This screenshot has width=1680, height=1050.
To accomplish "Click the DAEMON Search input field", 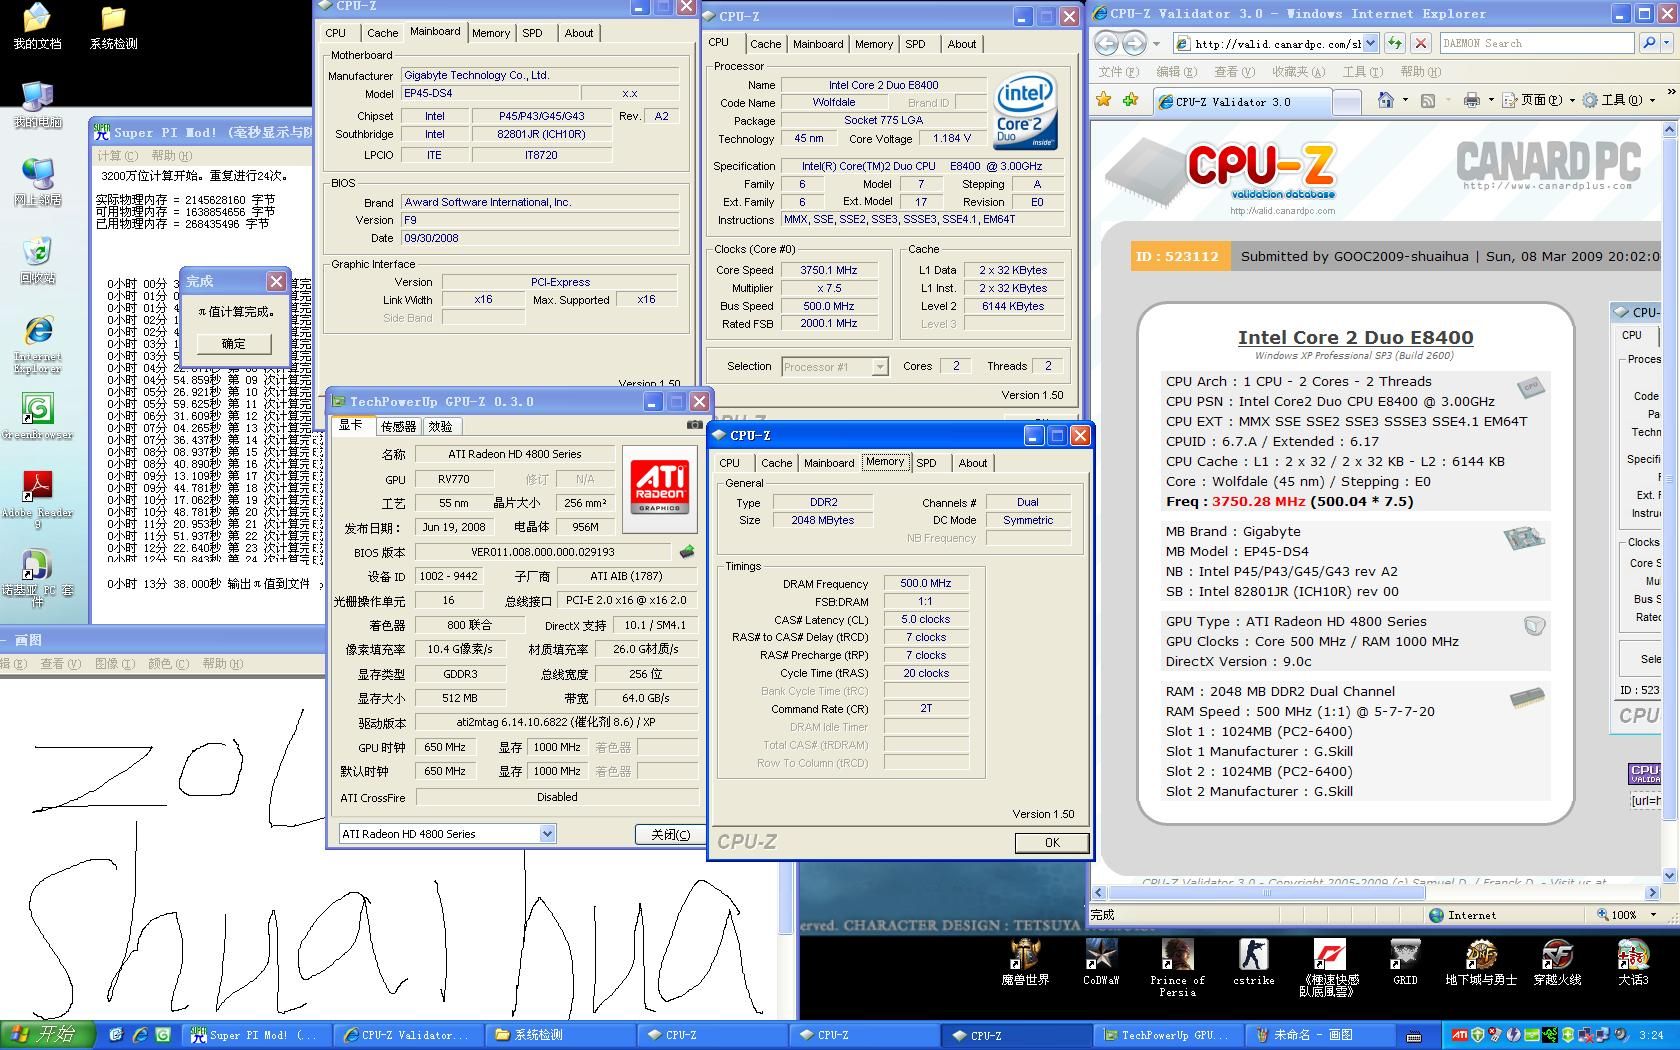I will [x=1539, y=43].
